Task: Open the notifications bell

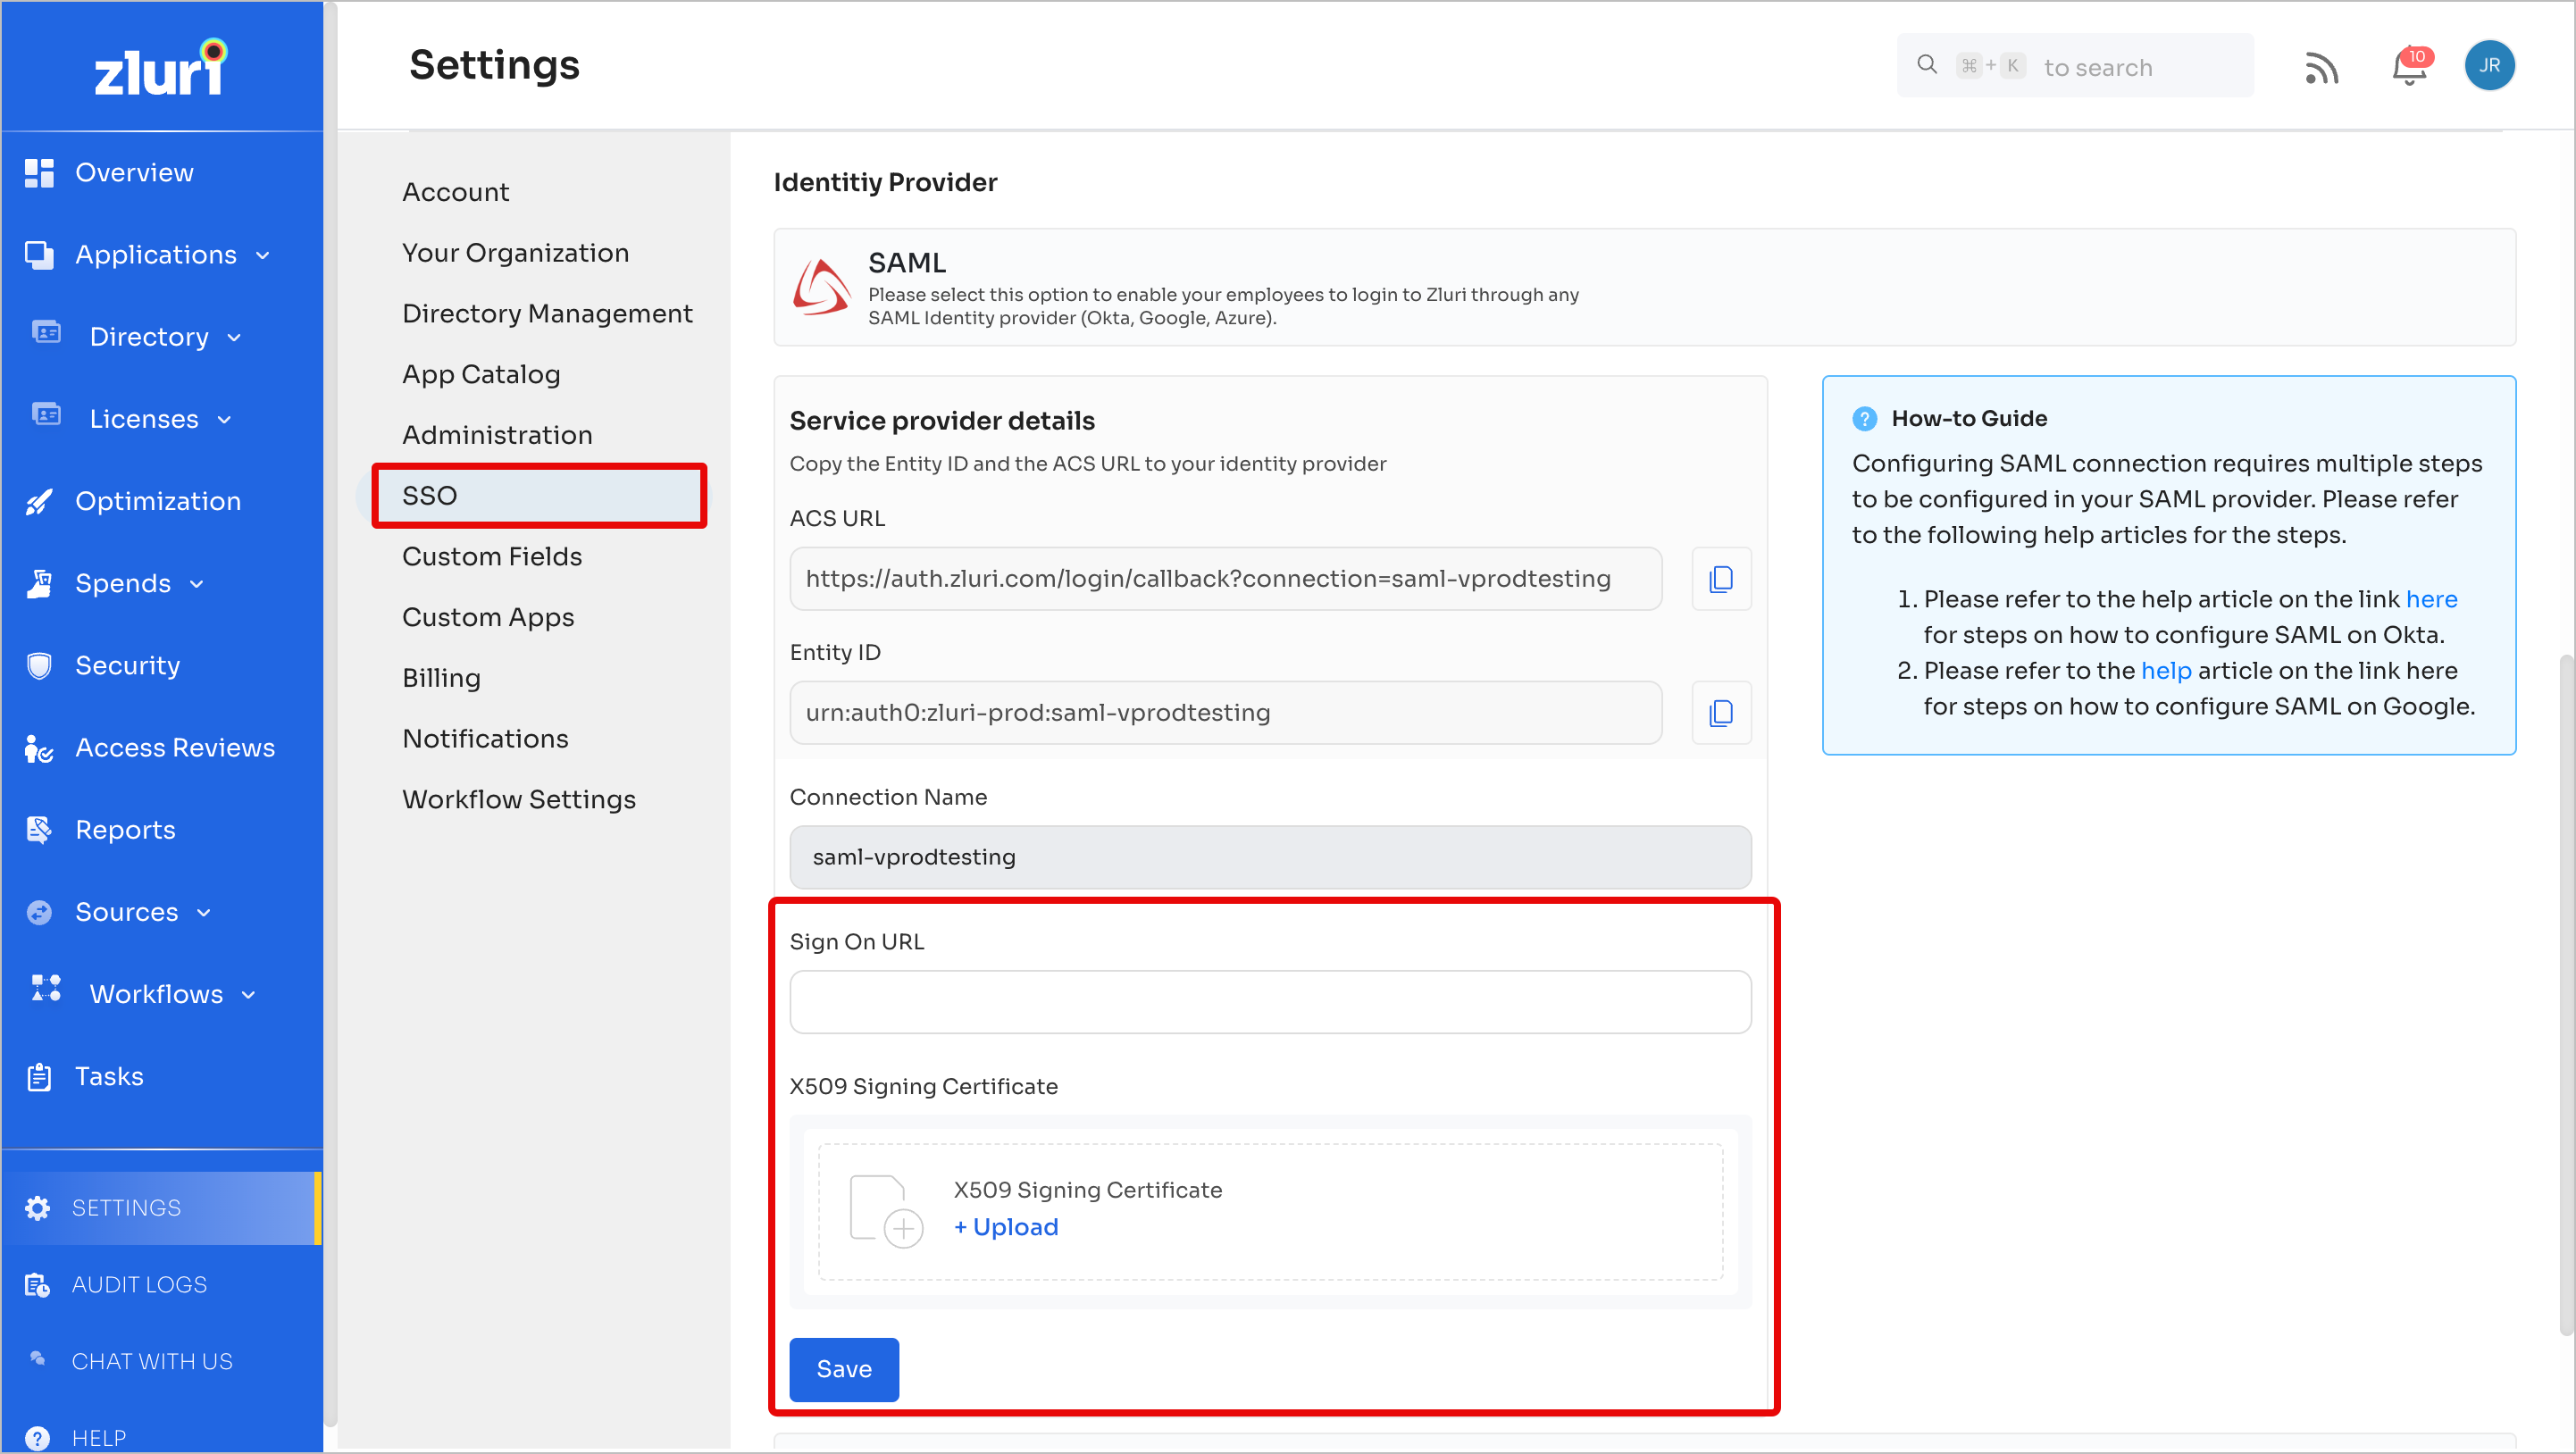Action: [2410, 67]
